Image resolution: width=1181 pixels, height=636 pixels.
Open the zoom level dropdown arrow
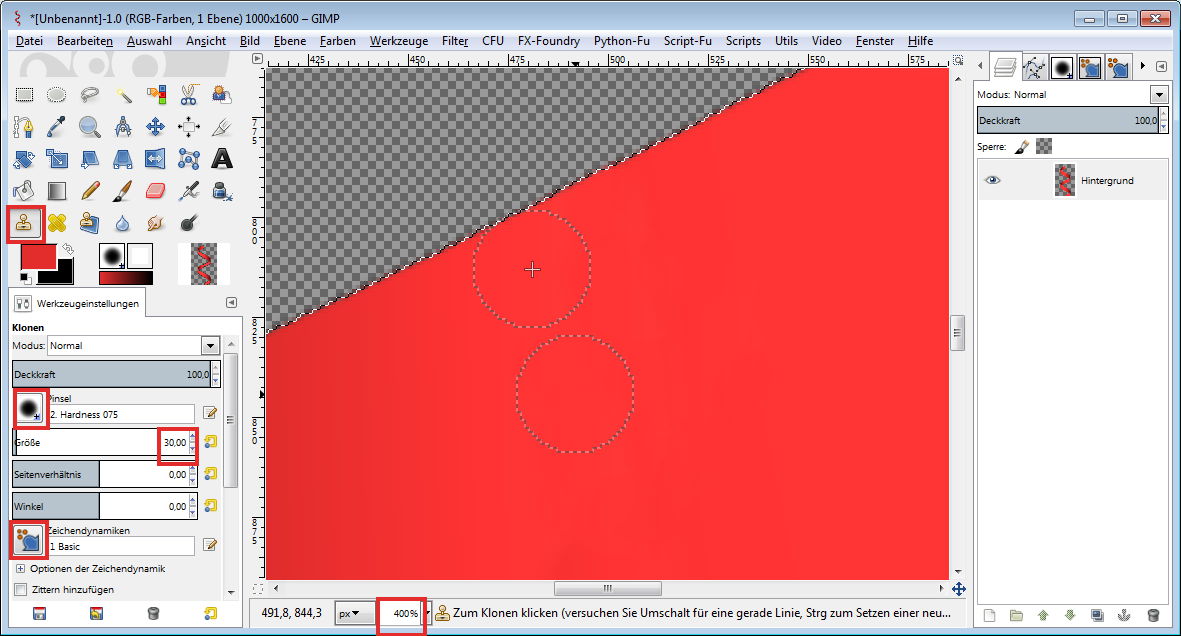[x=427, y=613]
